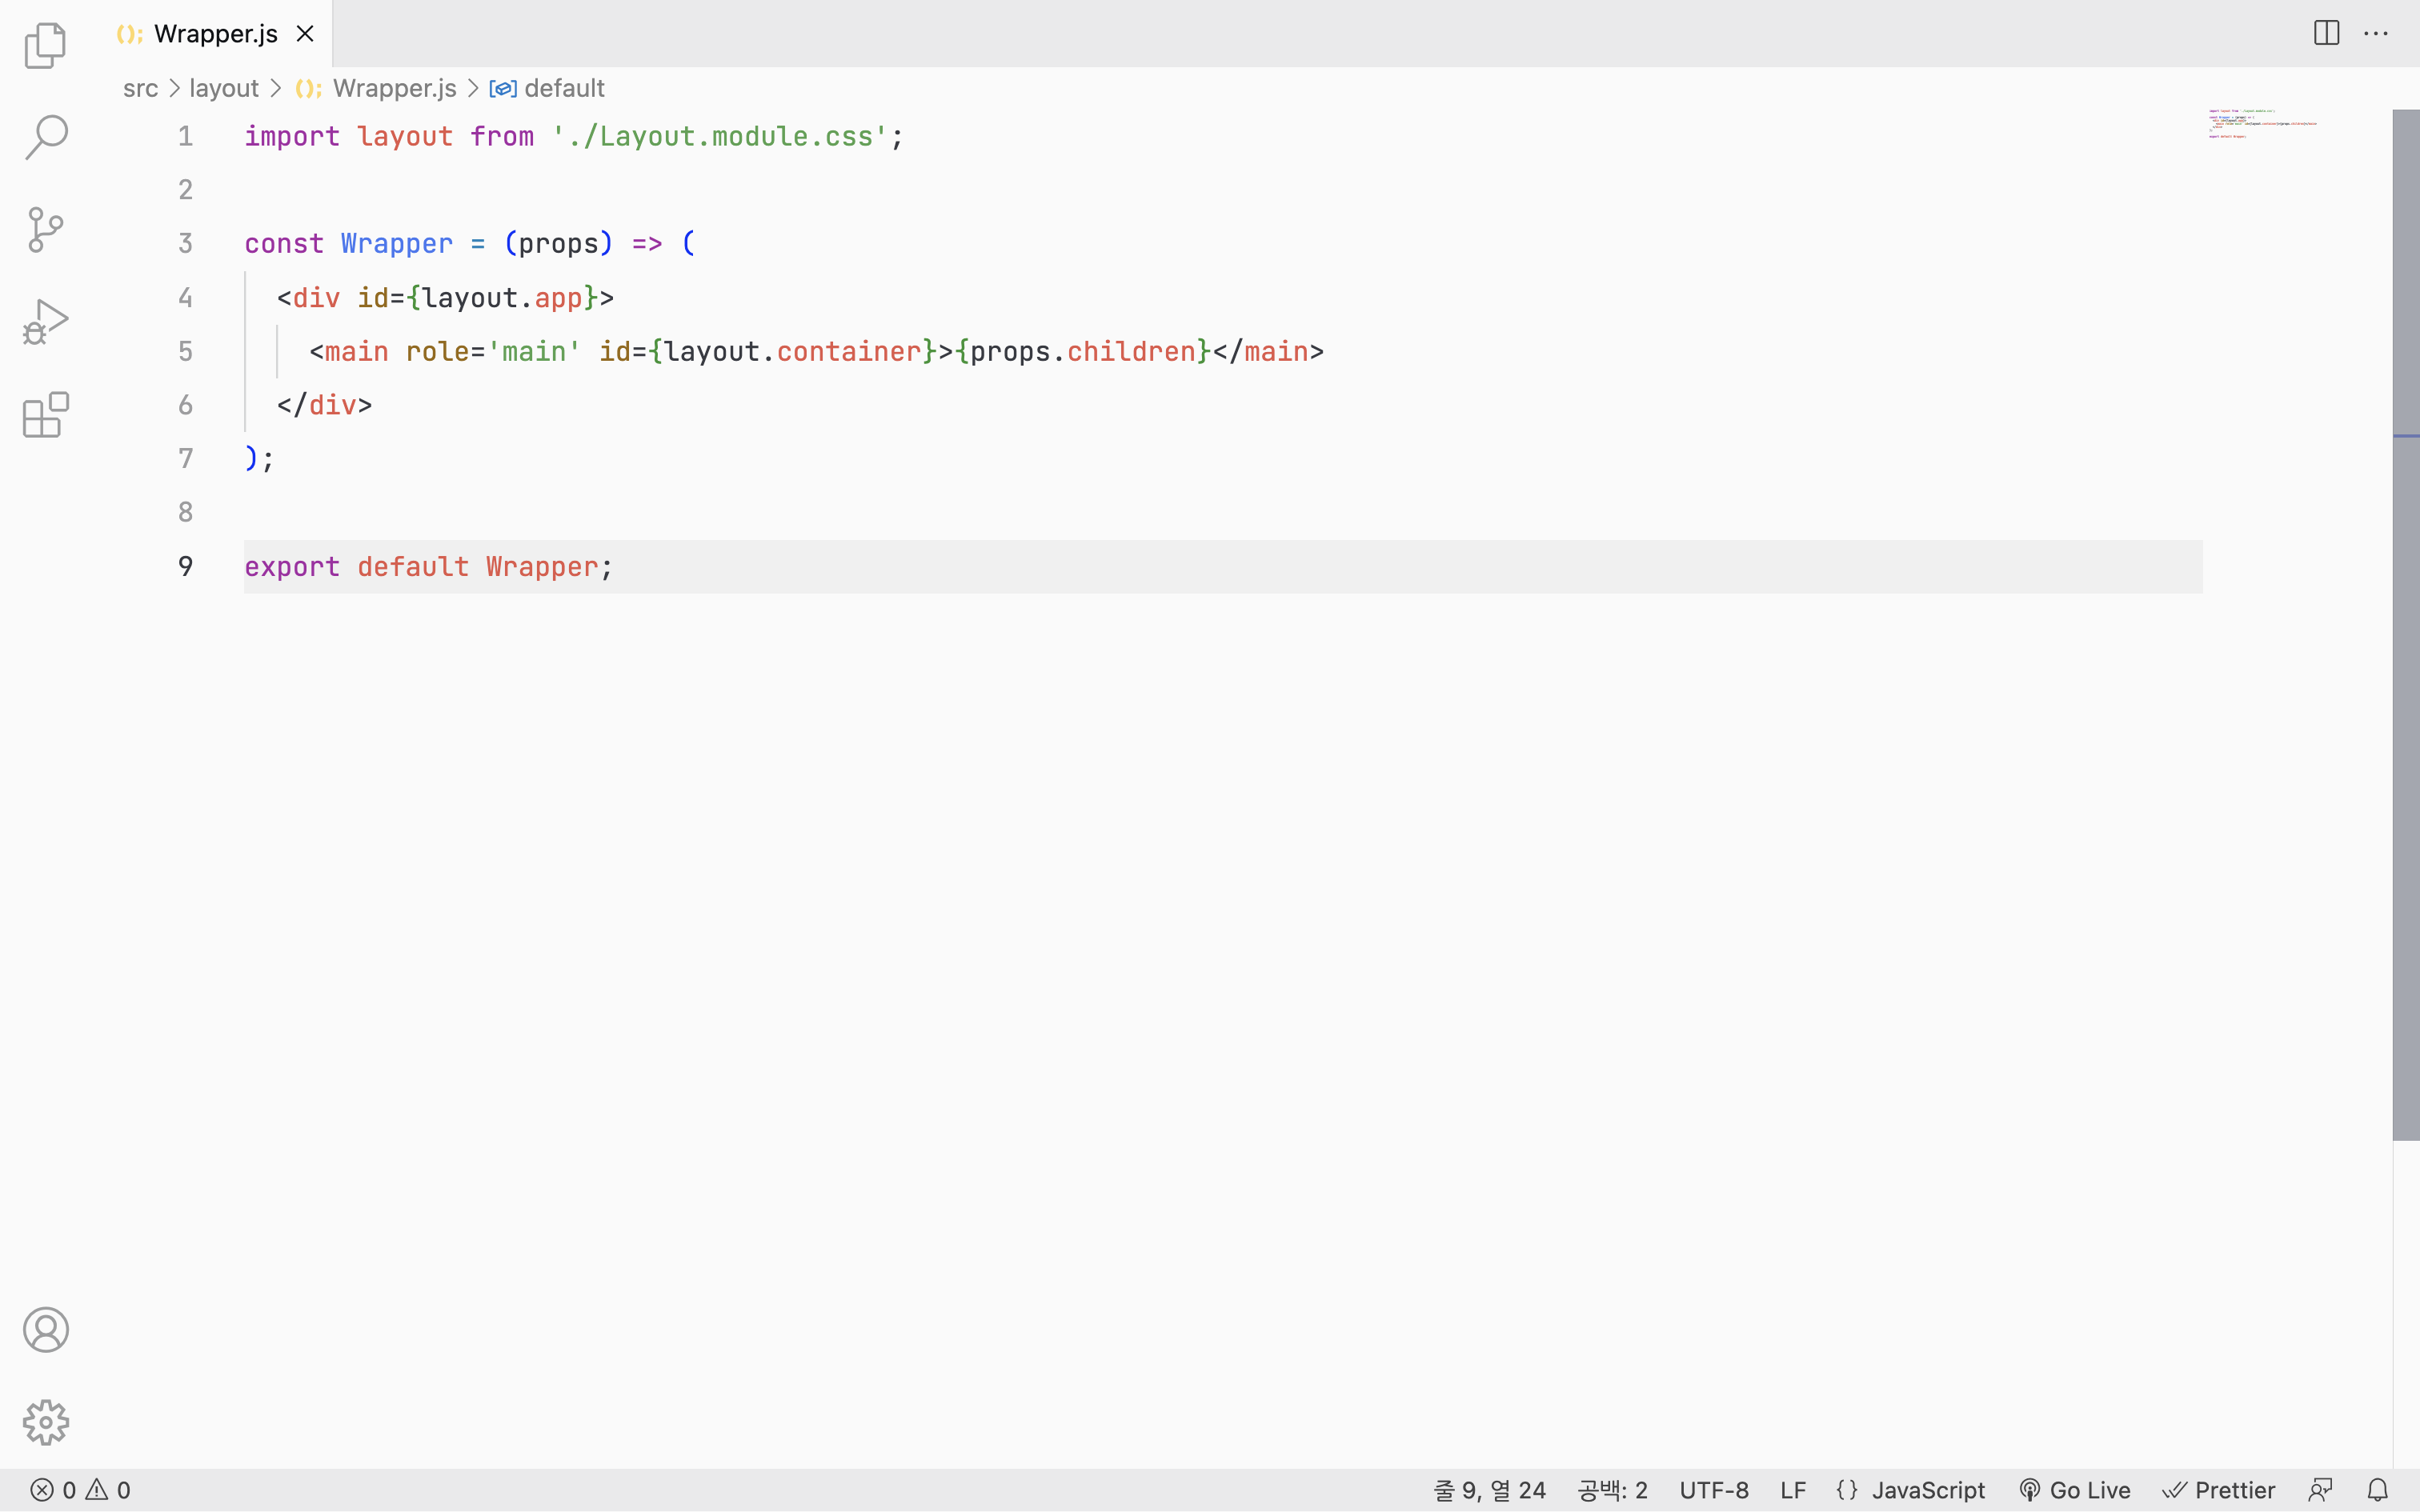This screenshot has height=1512, width=2420.
Task: Toggle Go Live server
Action: (2075, 1490)
